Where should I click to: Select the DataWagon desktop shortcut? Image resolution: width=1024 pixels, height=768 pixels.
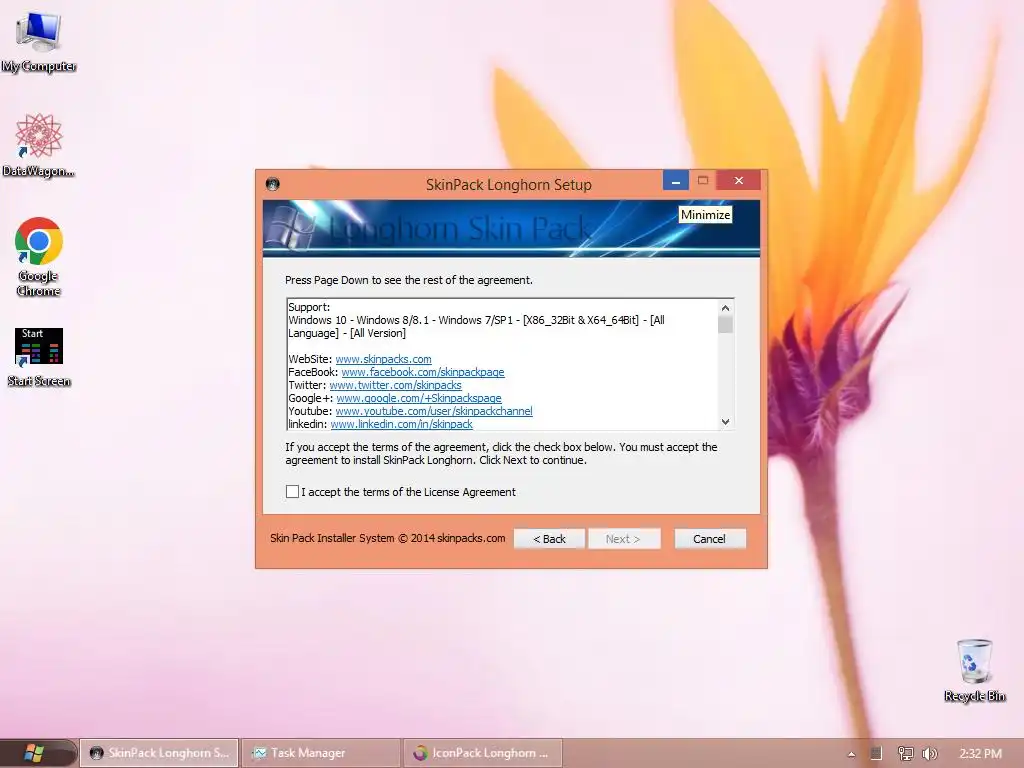tap(39, 145)
